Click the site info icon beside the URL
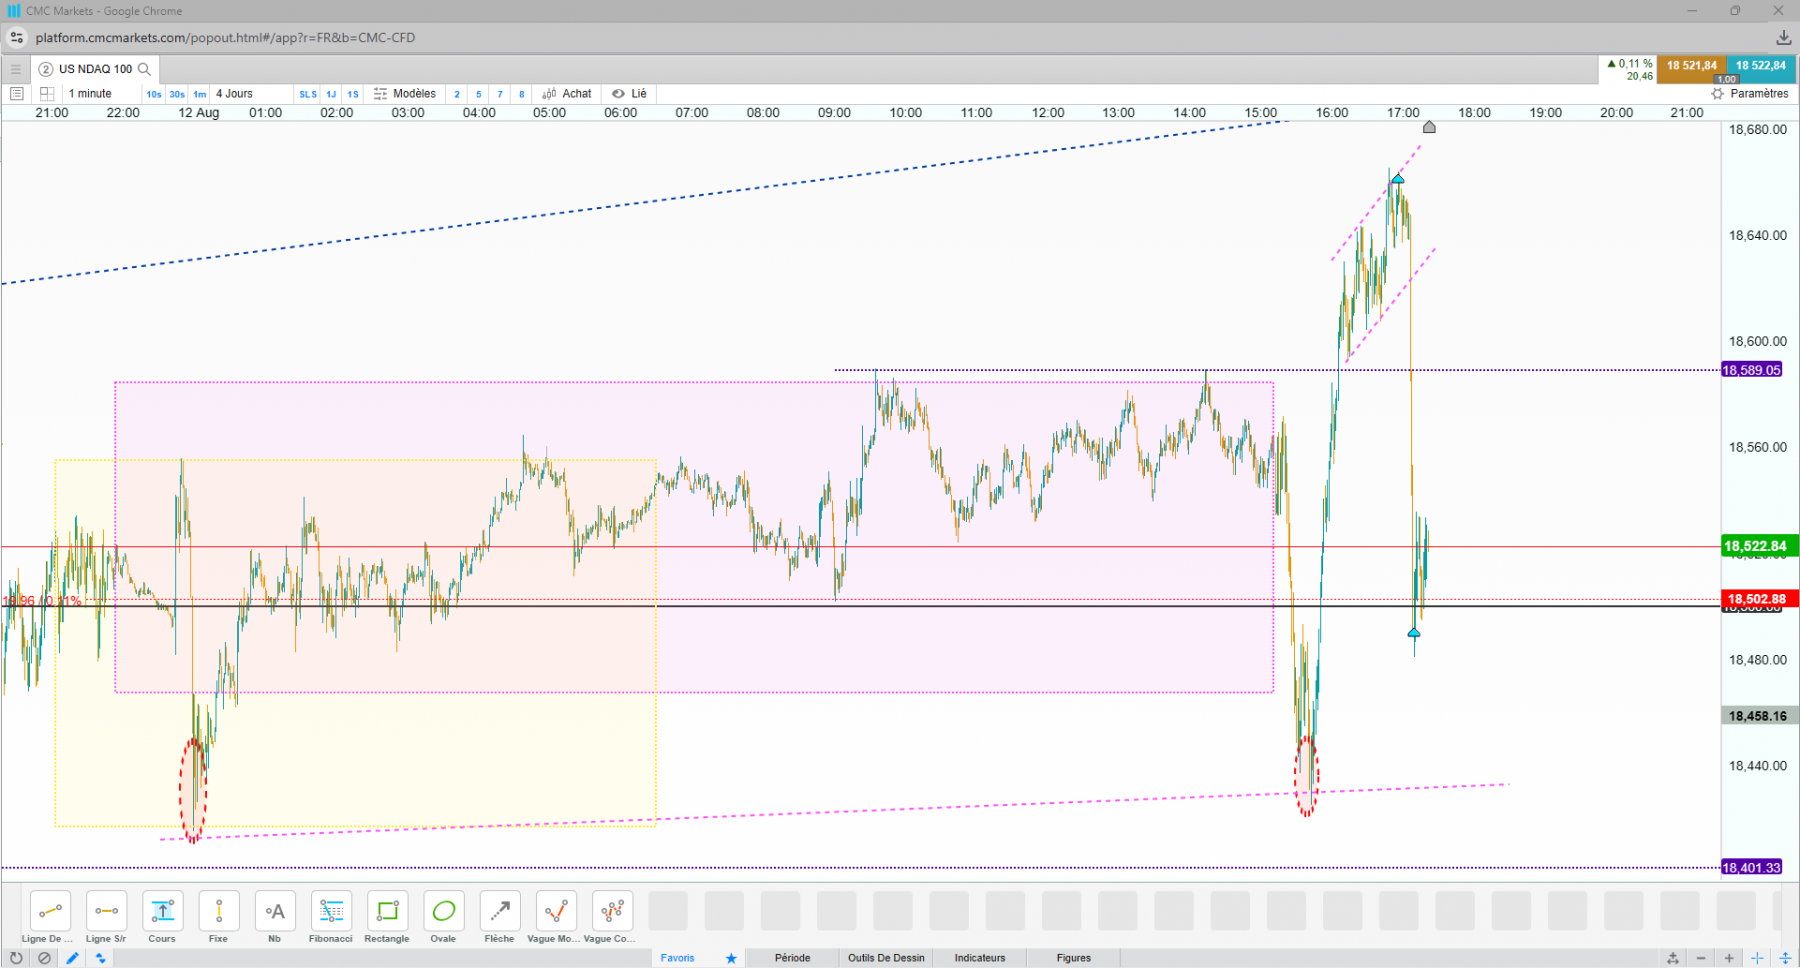This screenshot has height=968, width=1800. click(x=17, y=38)
